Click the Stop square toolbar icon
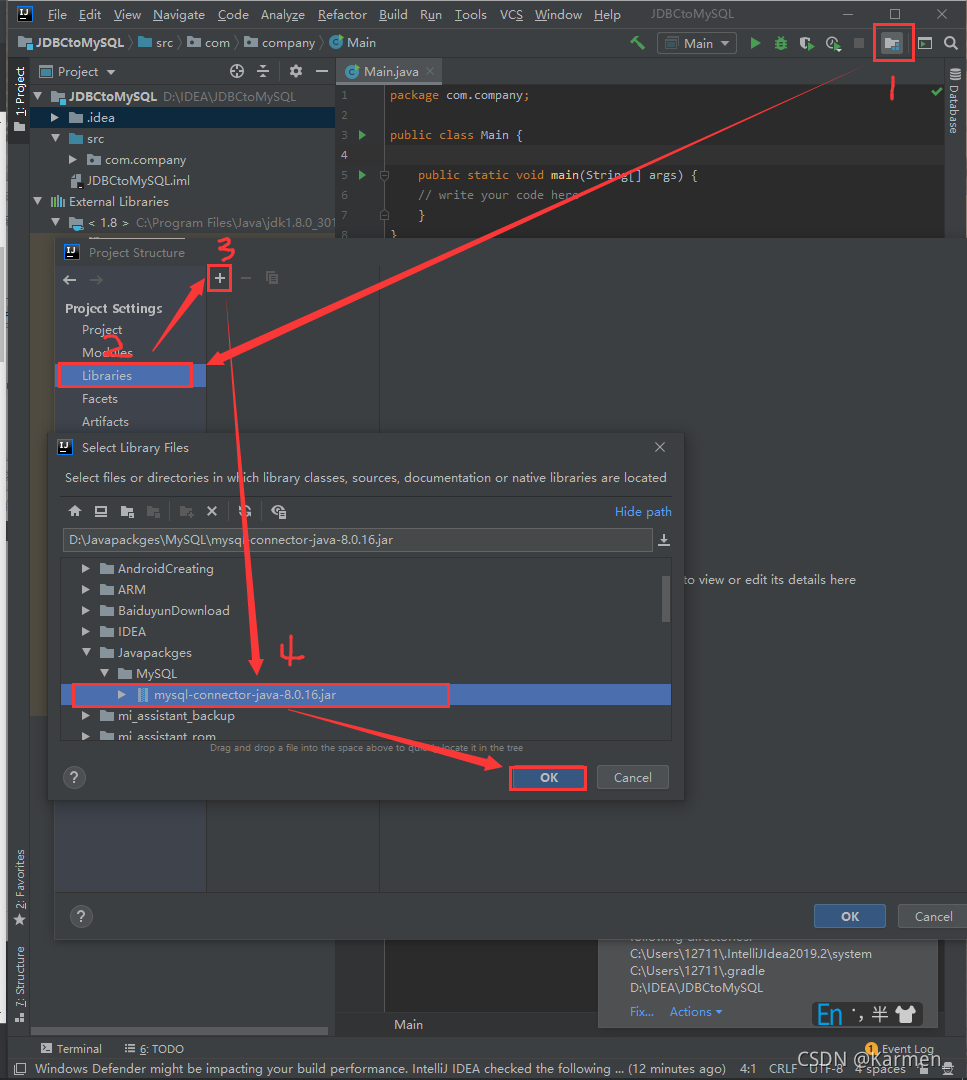The image size is (967, 1080). (858, 43)
